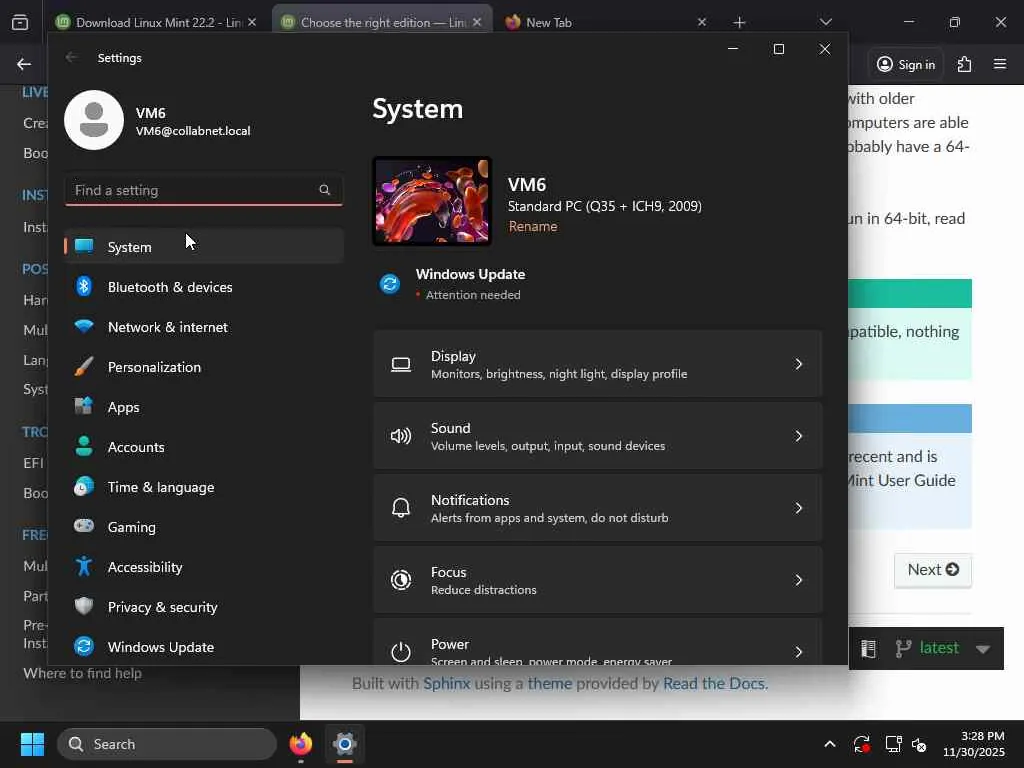Show hidden tray icons chevron
The height and width of the screenshot is (768, 1024).
pyautogui.click(x=829, y=744)
